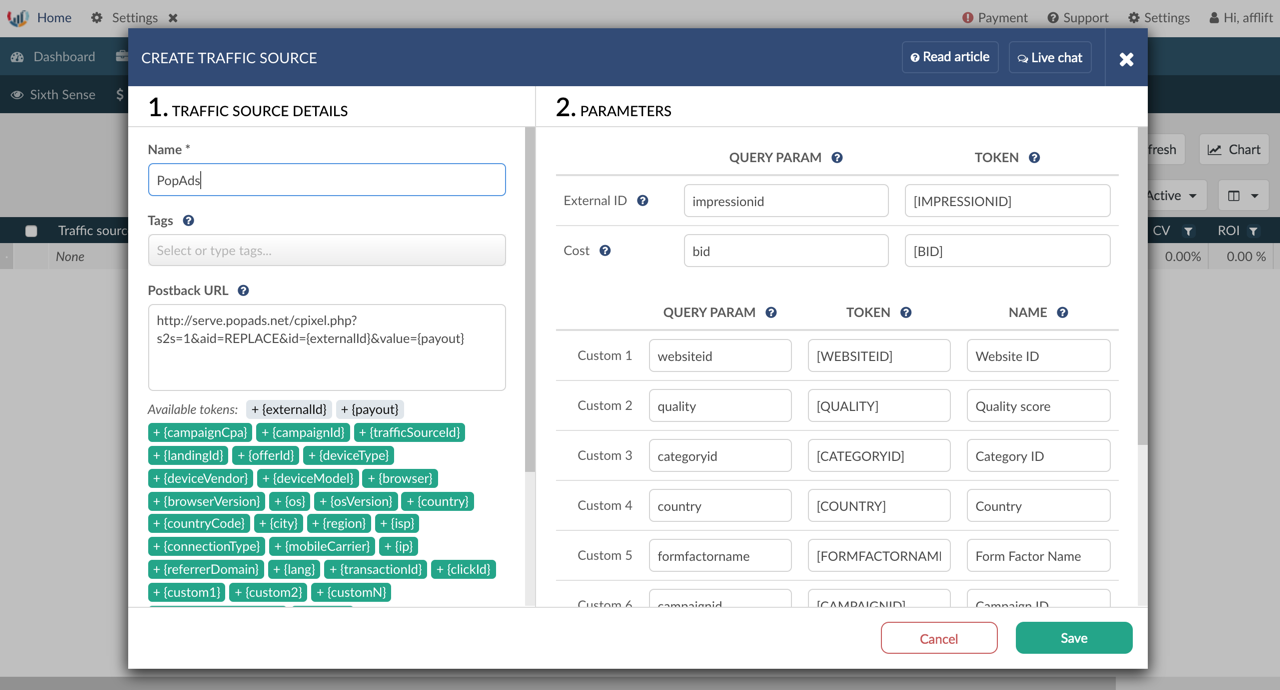Toggle the select-all checkbox in table header

tap(31, 231)
